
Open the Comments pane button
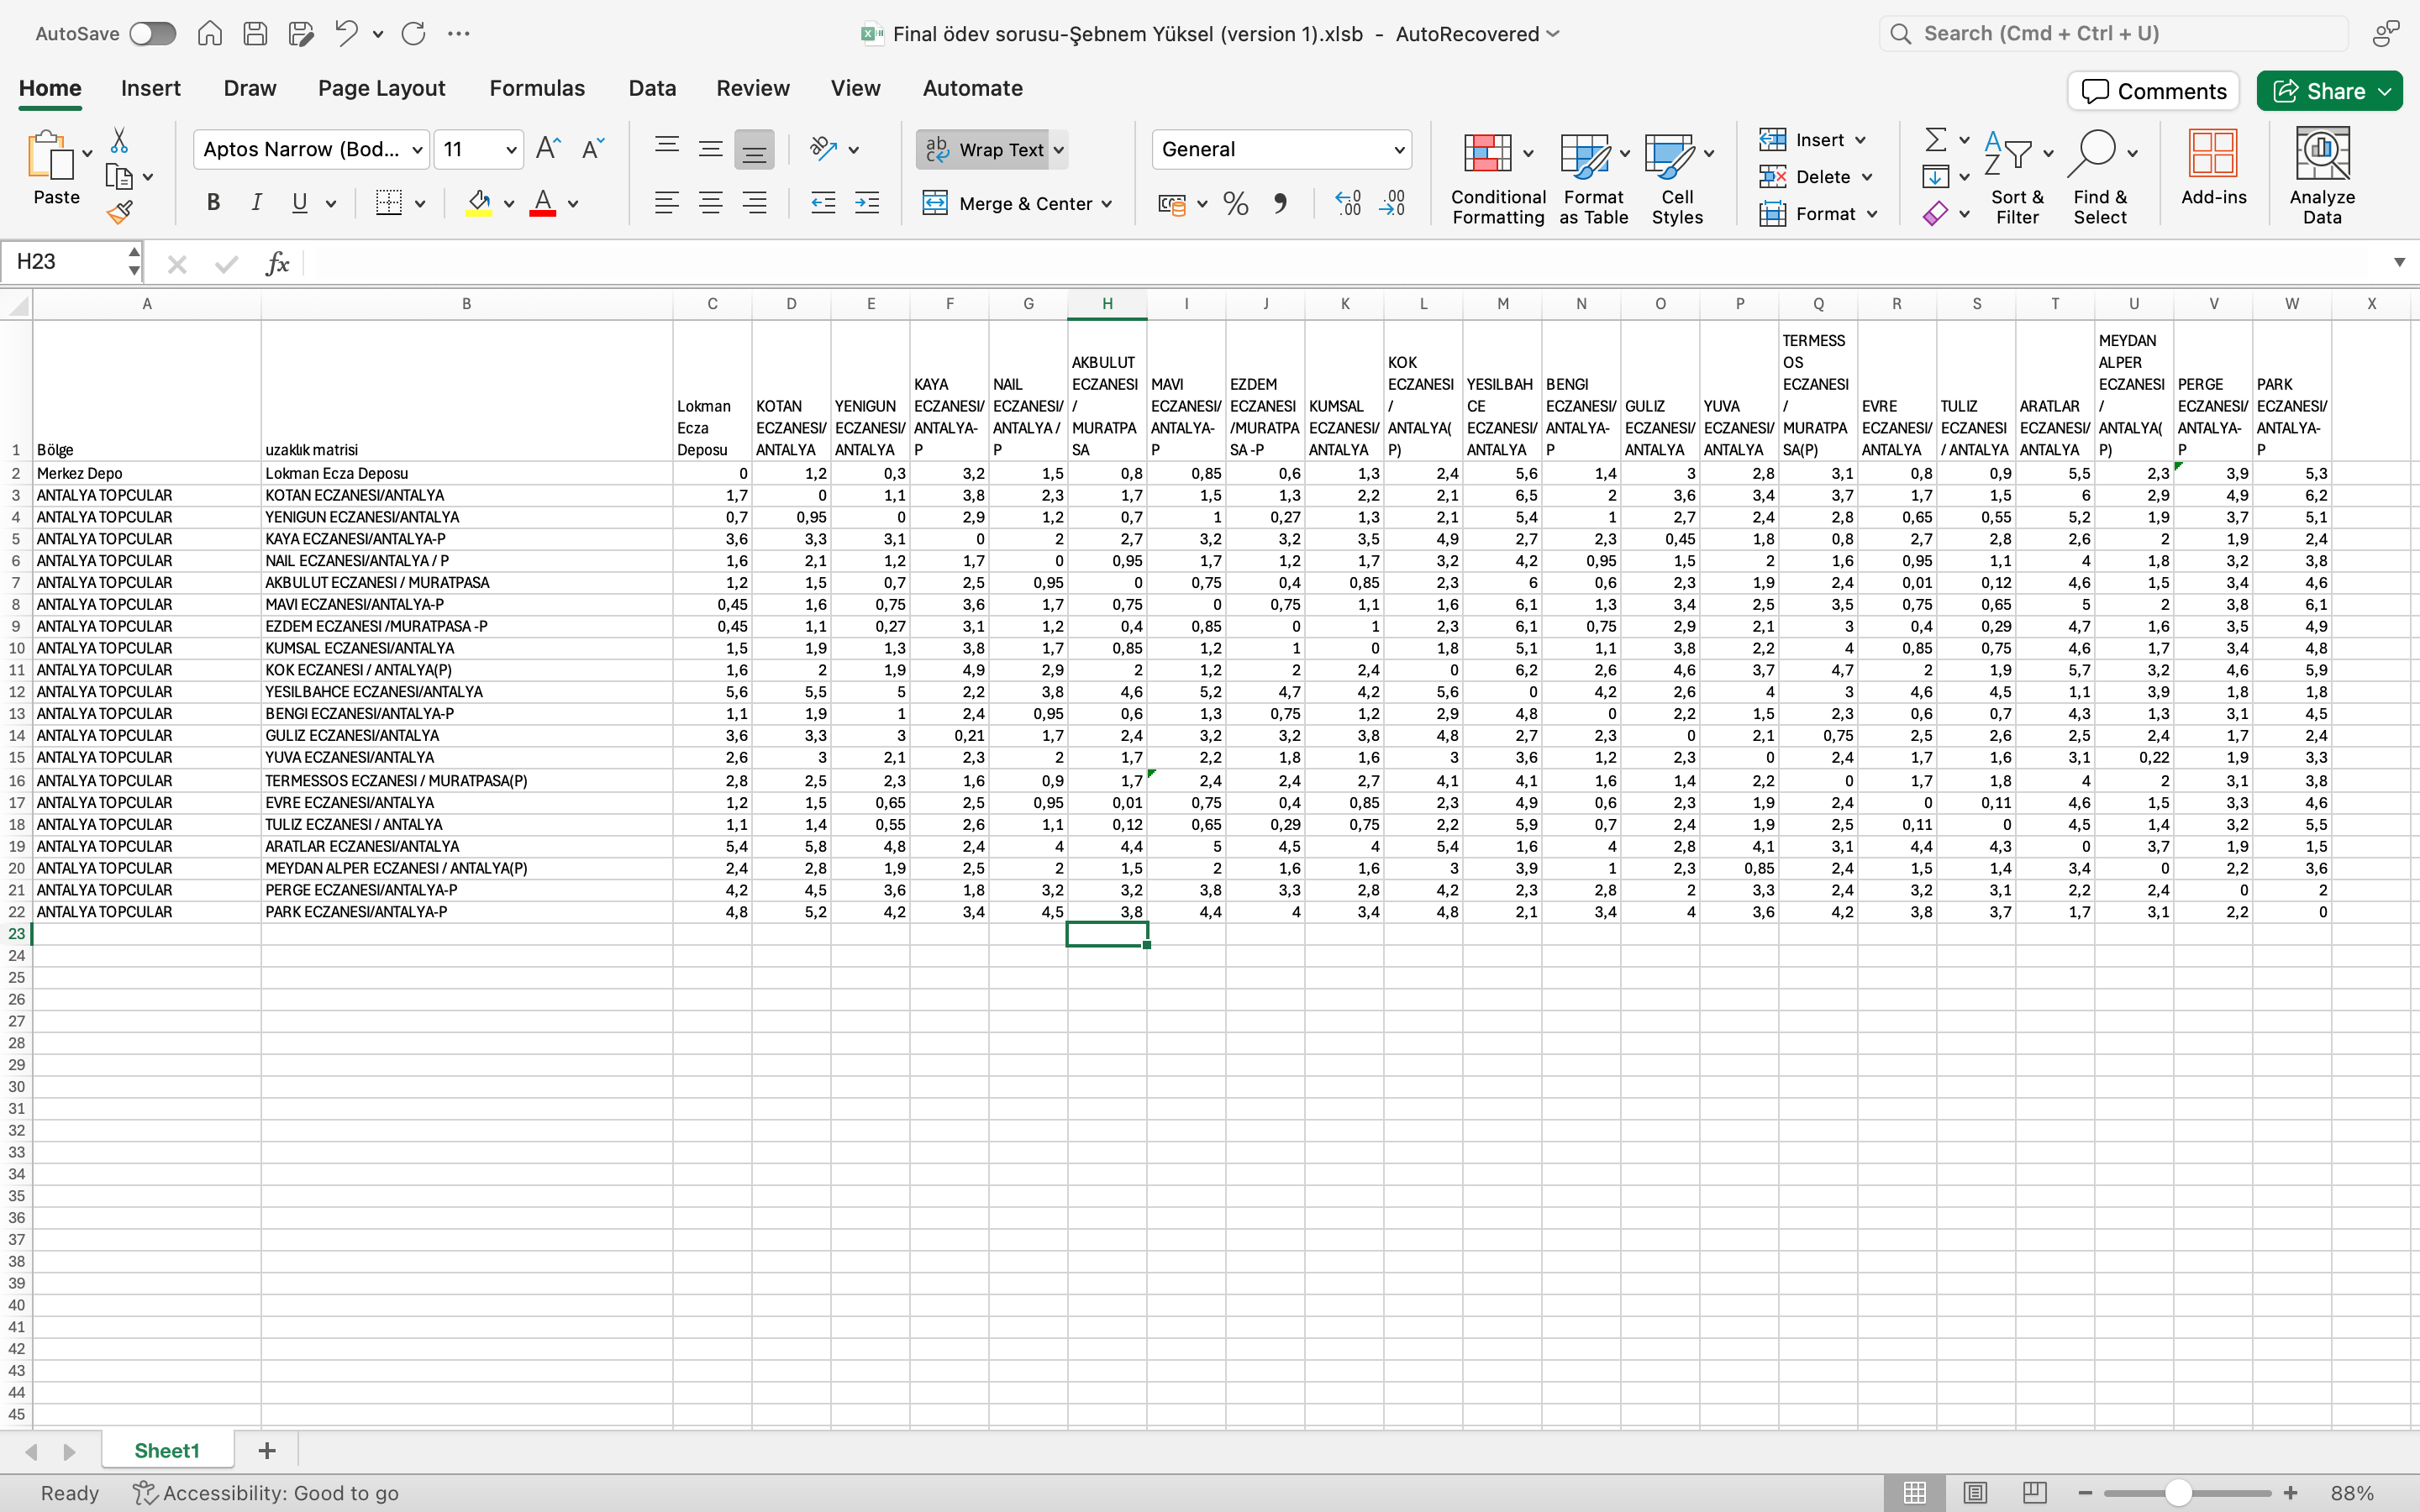pyautogui.click(x=2153, y=91)
